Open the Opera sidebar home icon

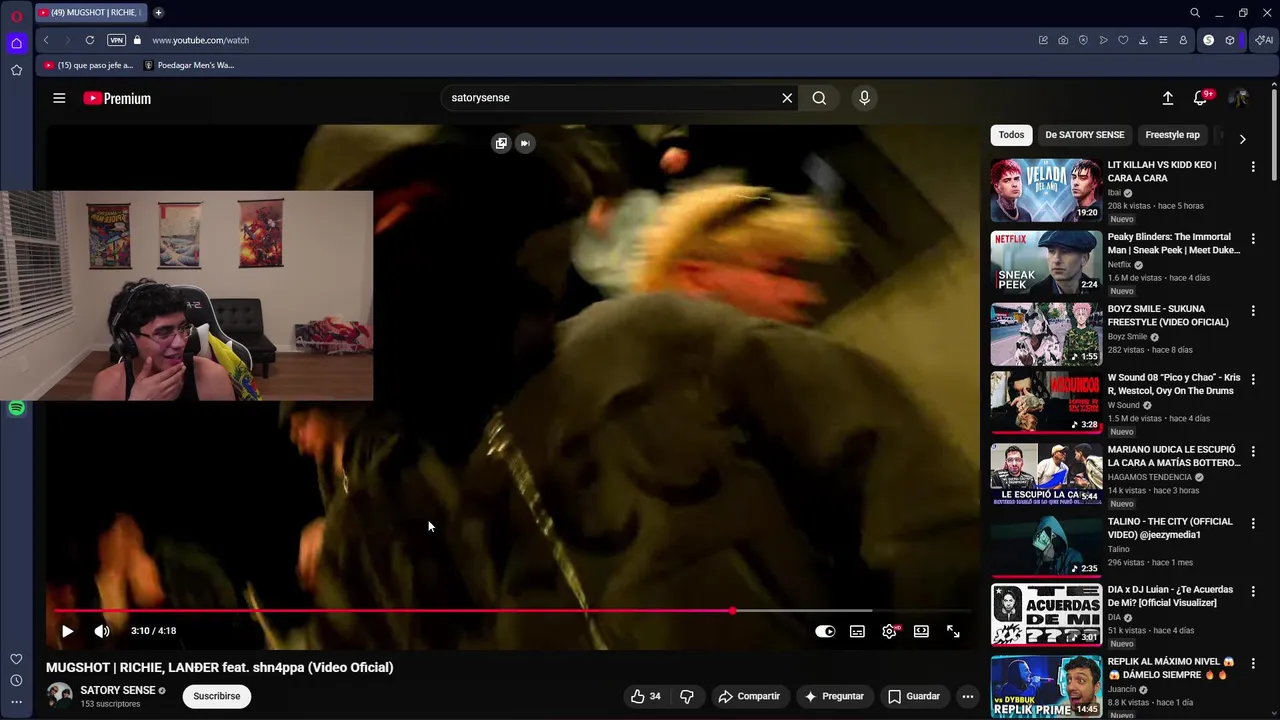click(x=16, y=43)
